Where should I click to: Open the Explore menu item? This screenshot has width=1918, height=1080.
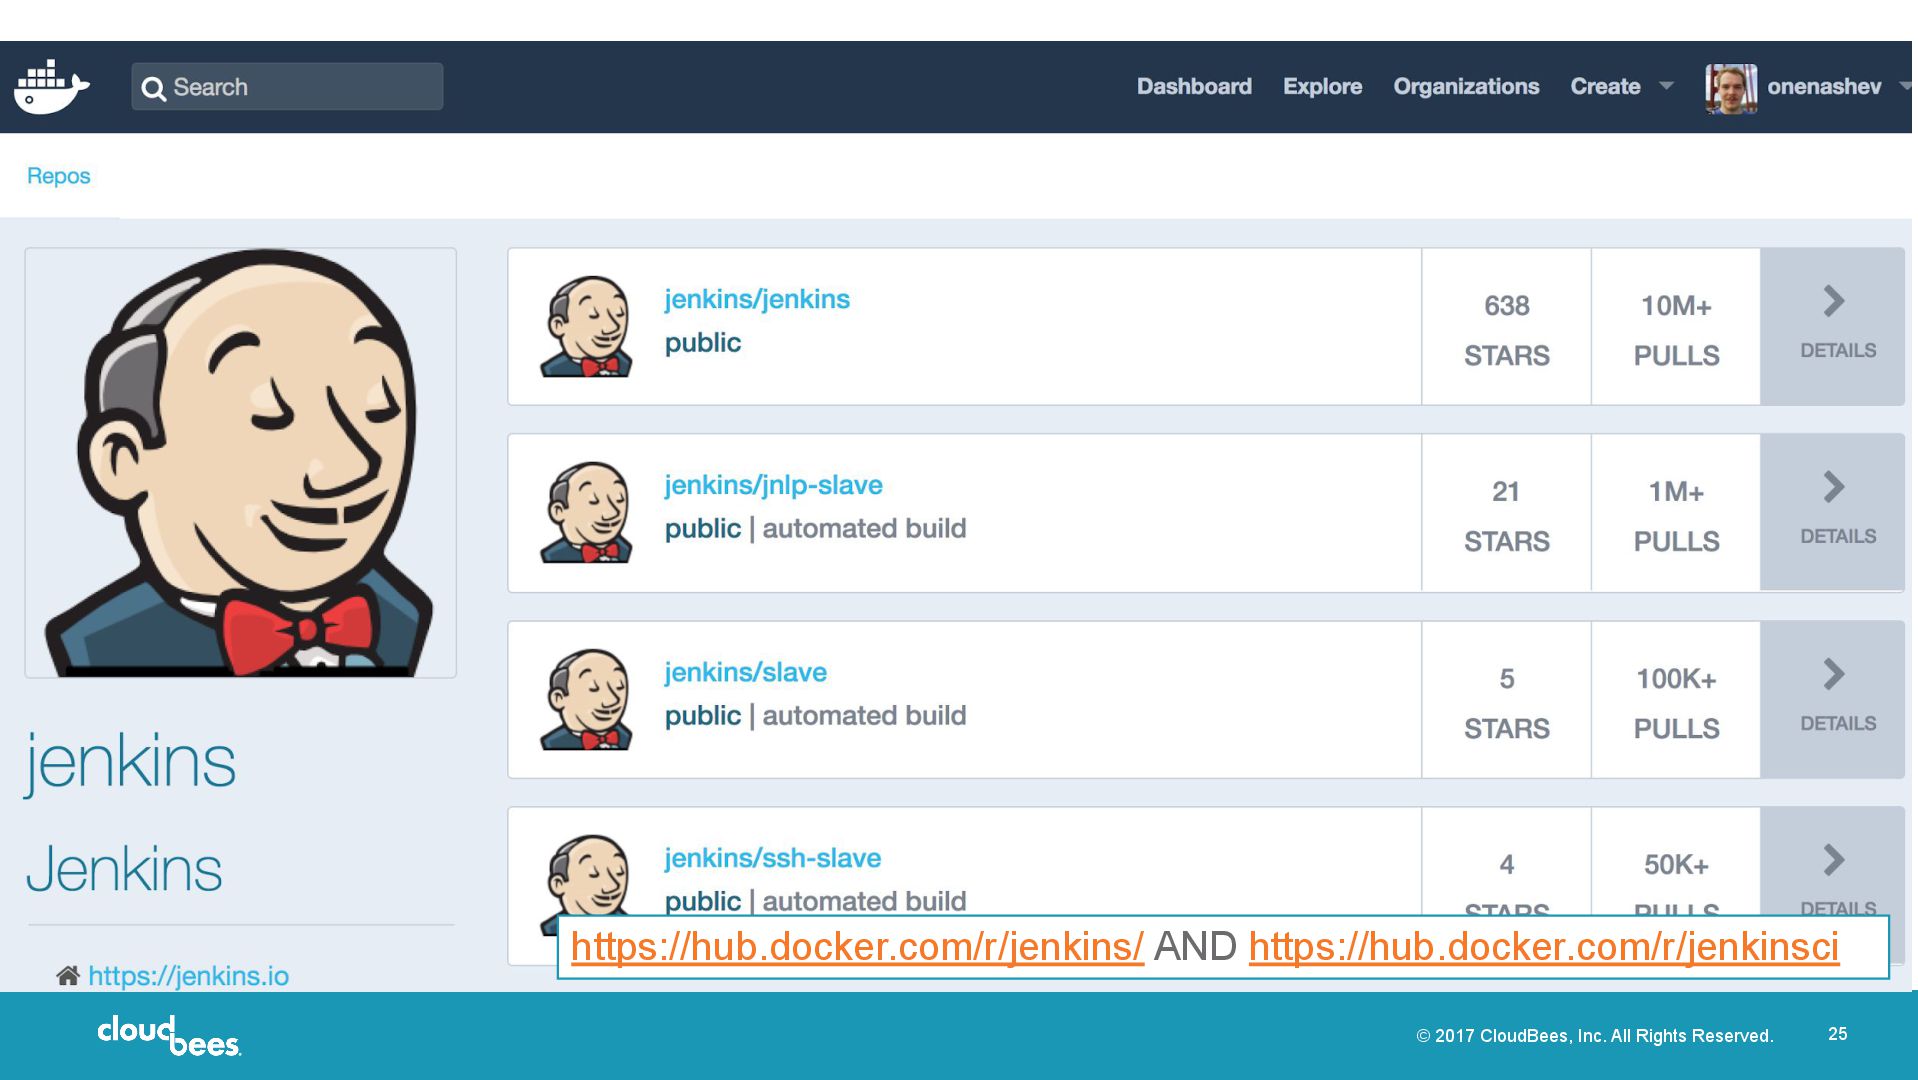coord(1322,87)
